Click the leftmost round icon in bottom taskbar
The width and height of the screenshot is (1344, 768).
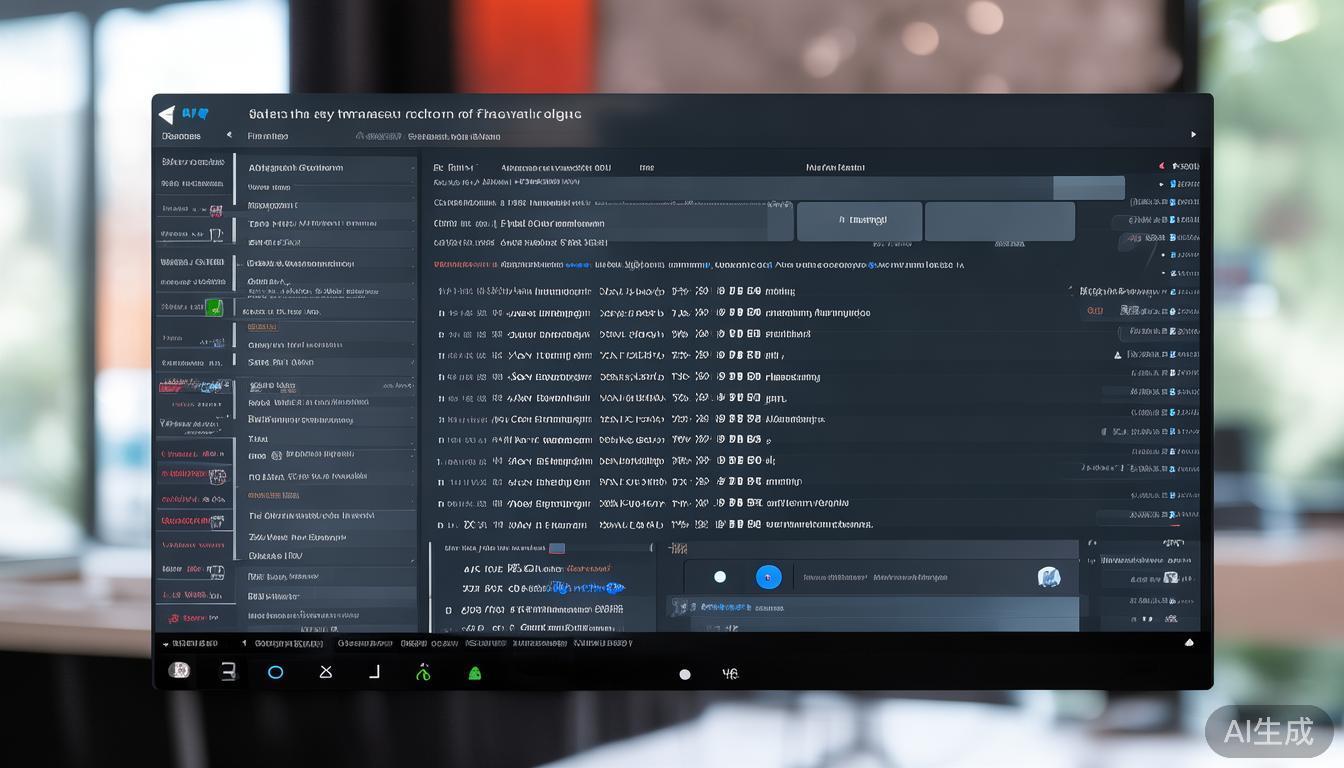pyautogui.click(x=180, y=670)
